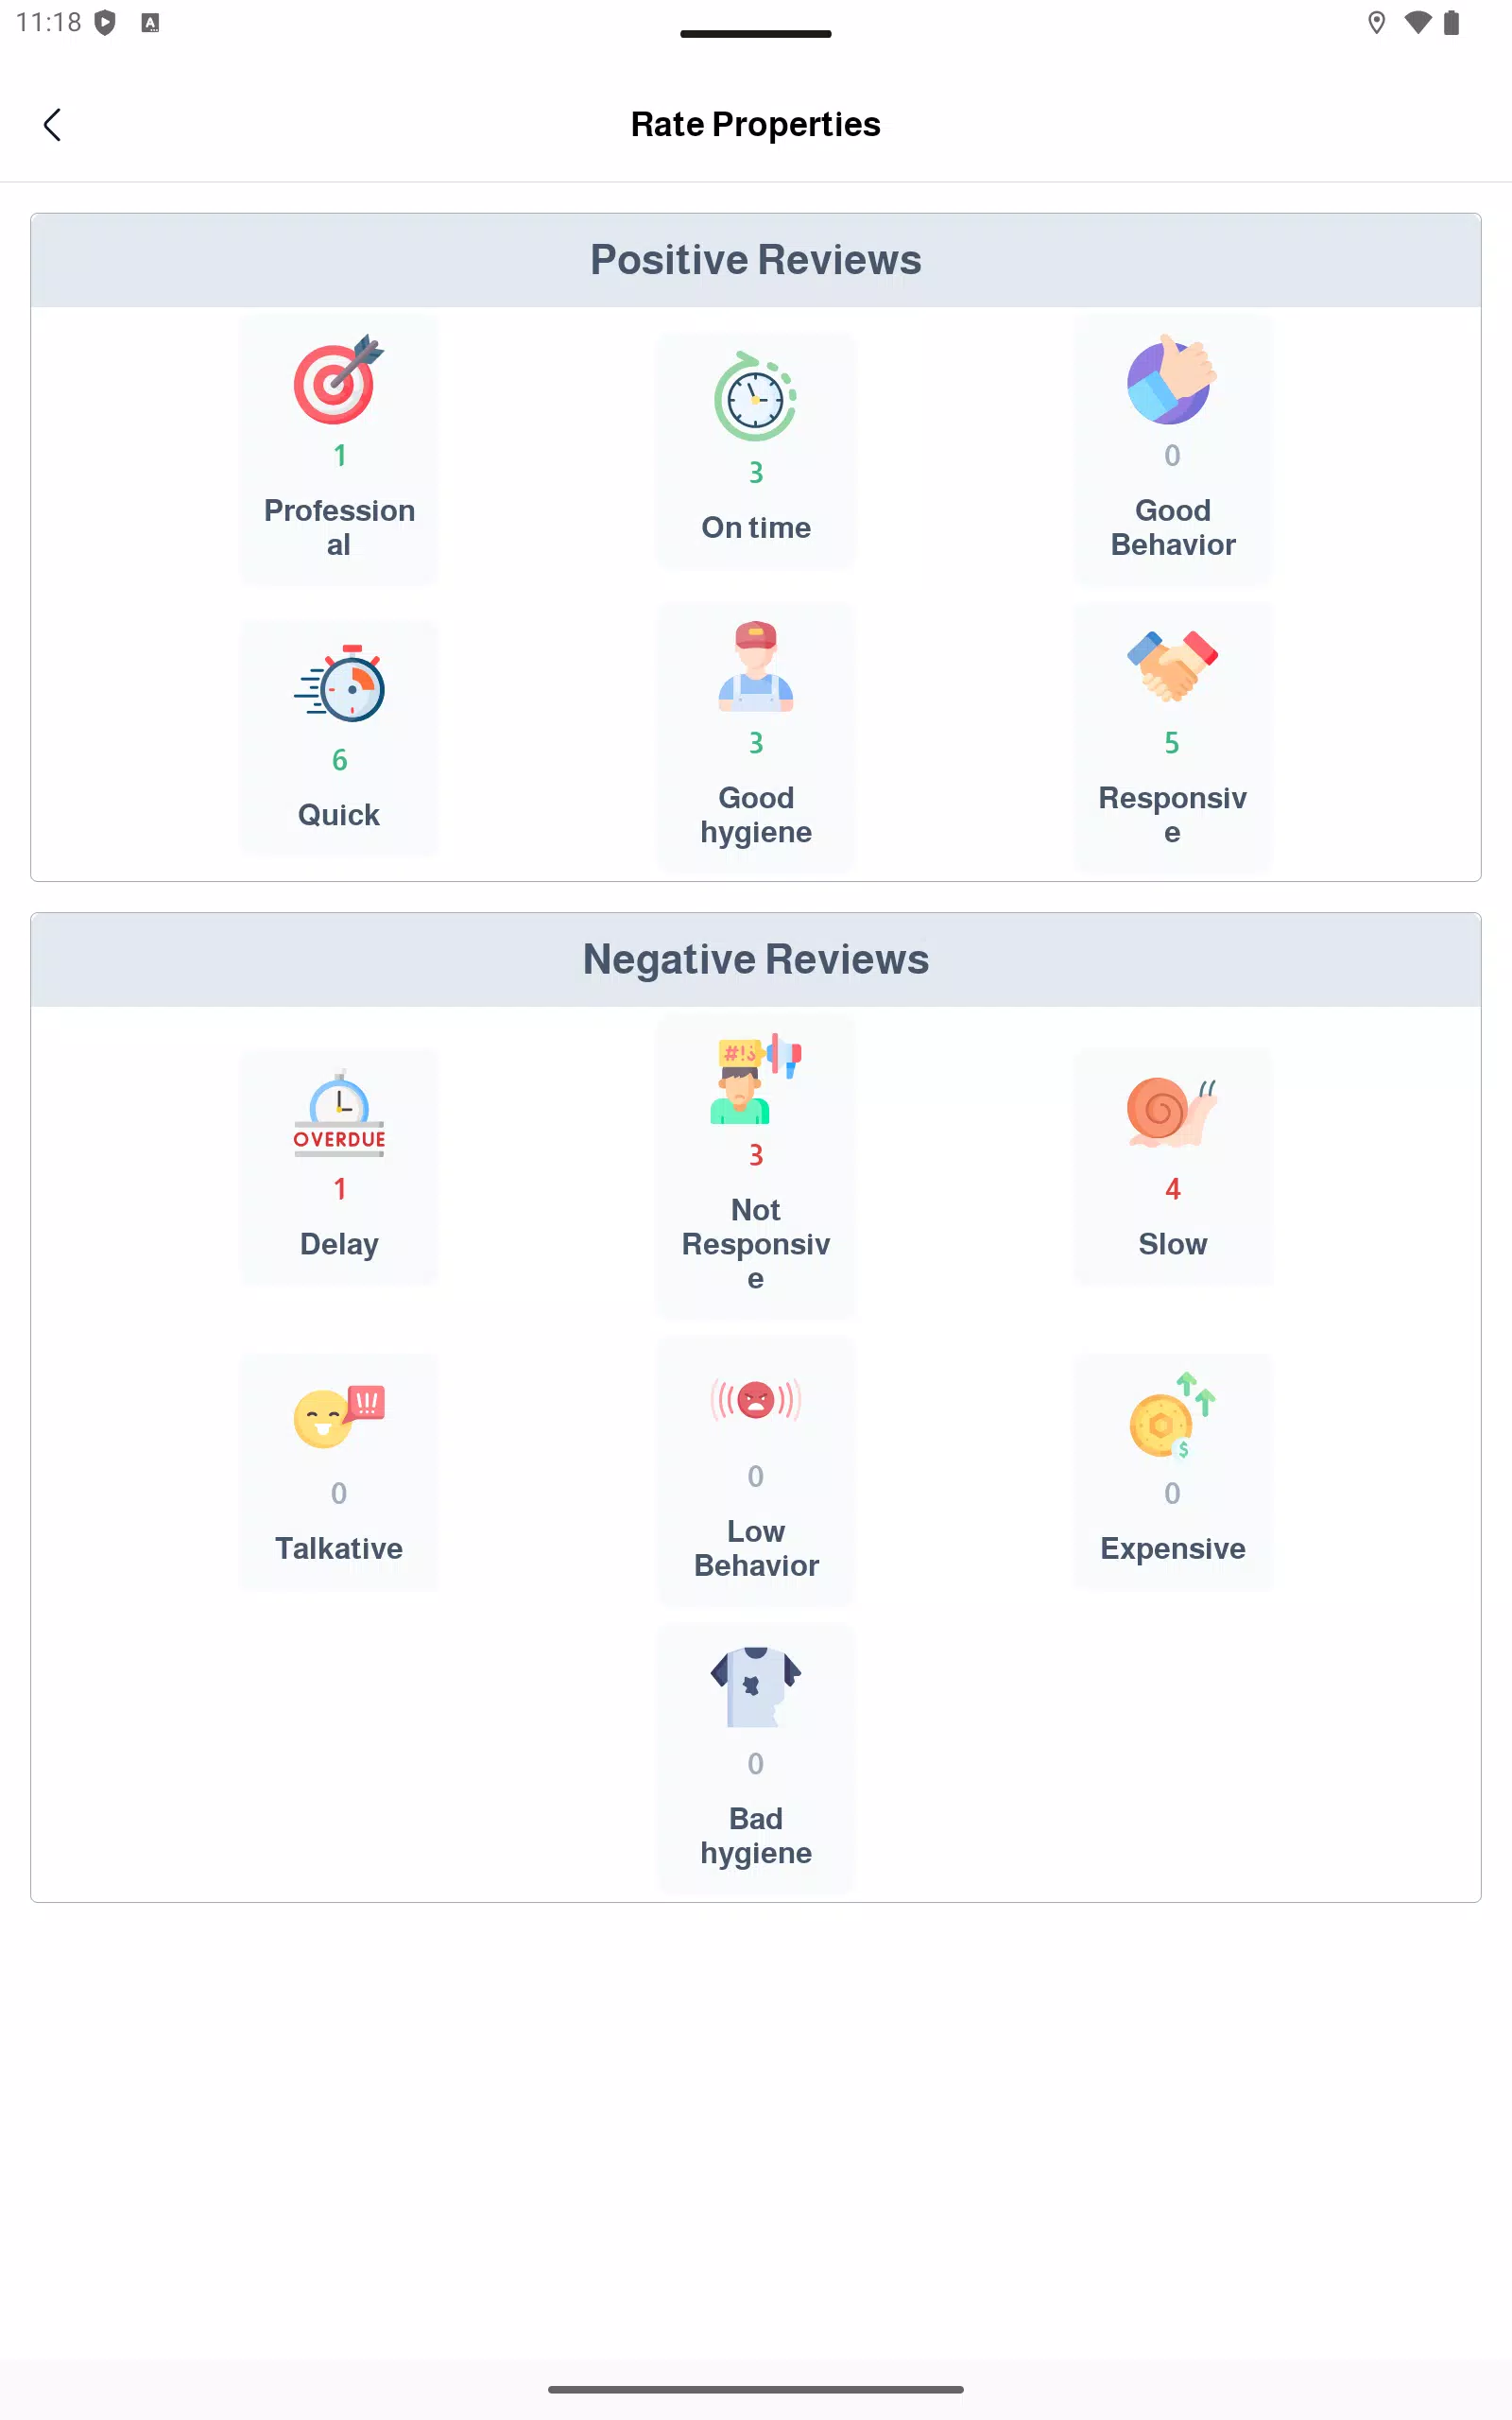The width and height of the screenshot is (1512, 2420).
Task: Click the Positive Reviews header
Action: click(755, 260)
